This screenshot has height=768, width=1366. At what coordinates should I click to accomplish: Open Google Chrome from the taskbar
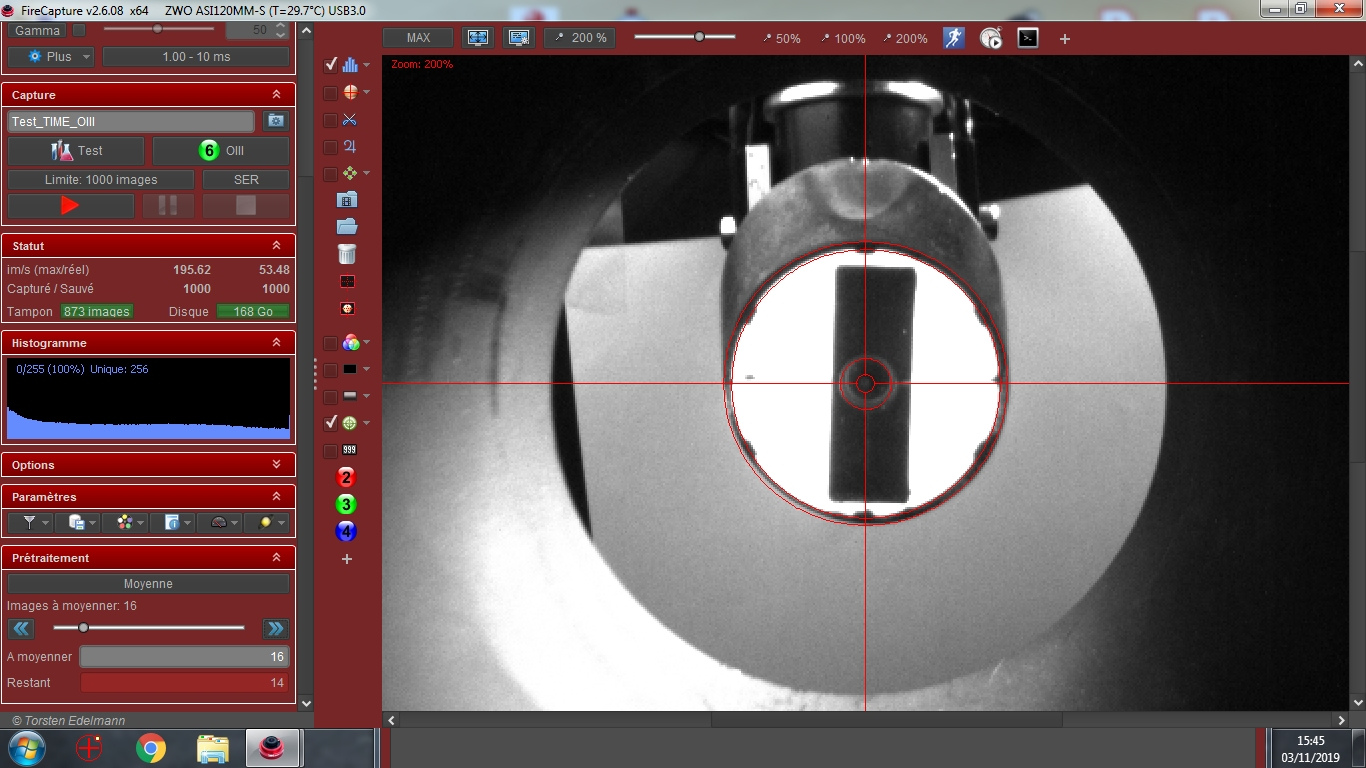151,747
